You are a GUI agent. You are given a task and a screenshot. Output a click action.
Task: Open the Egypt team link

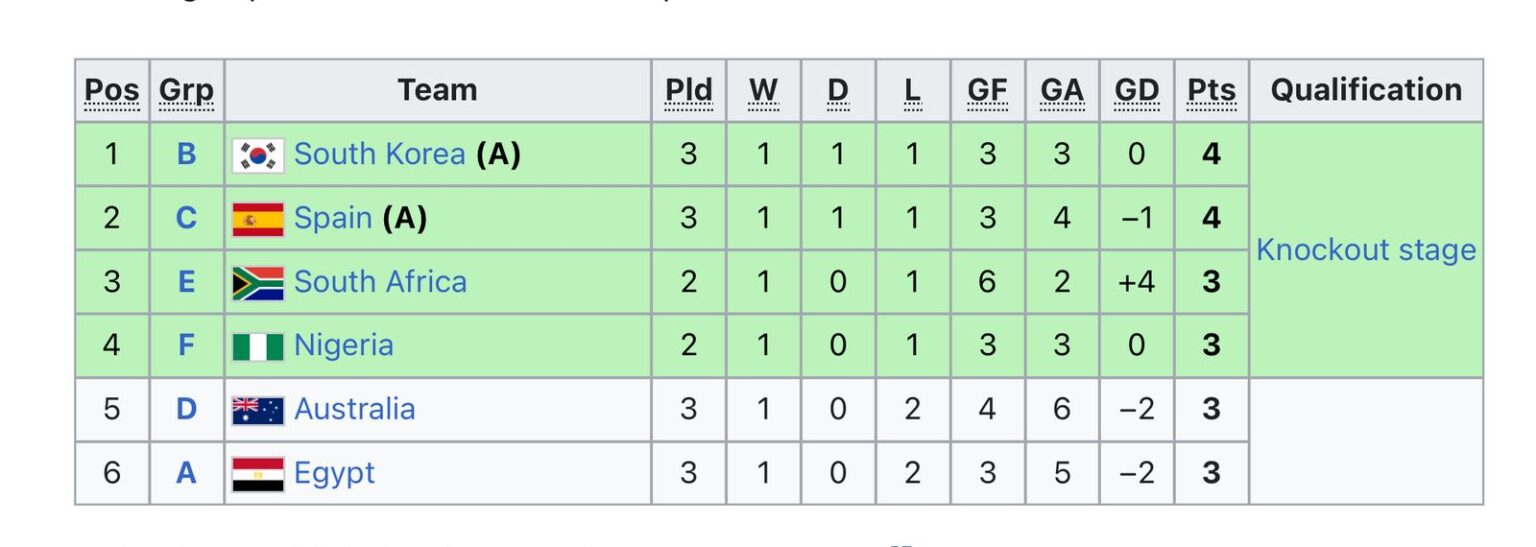(x=334, y=474)
